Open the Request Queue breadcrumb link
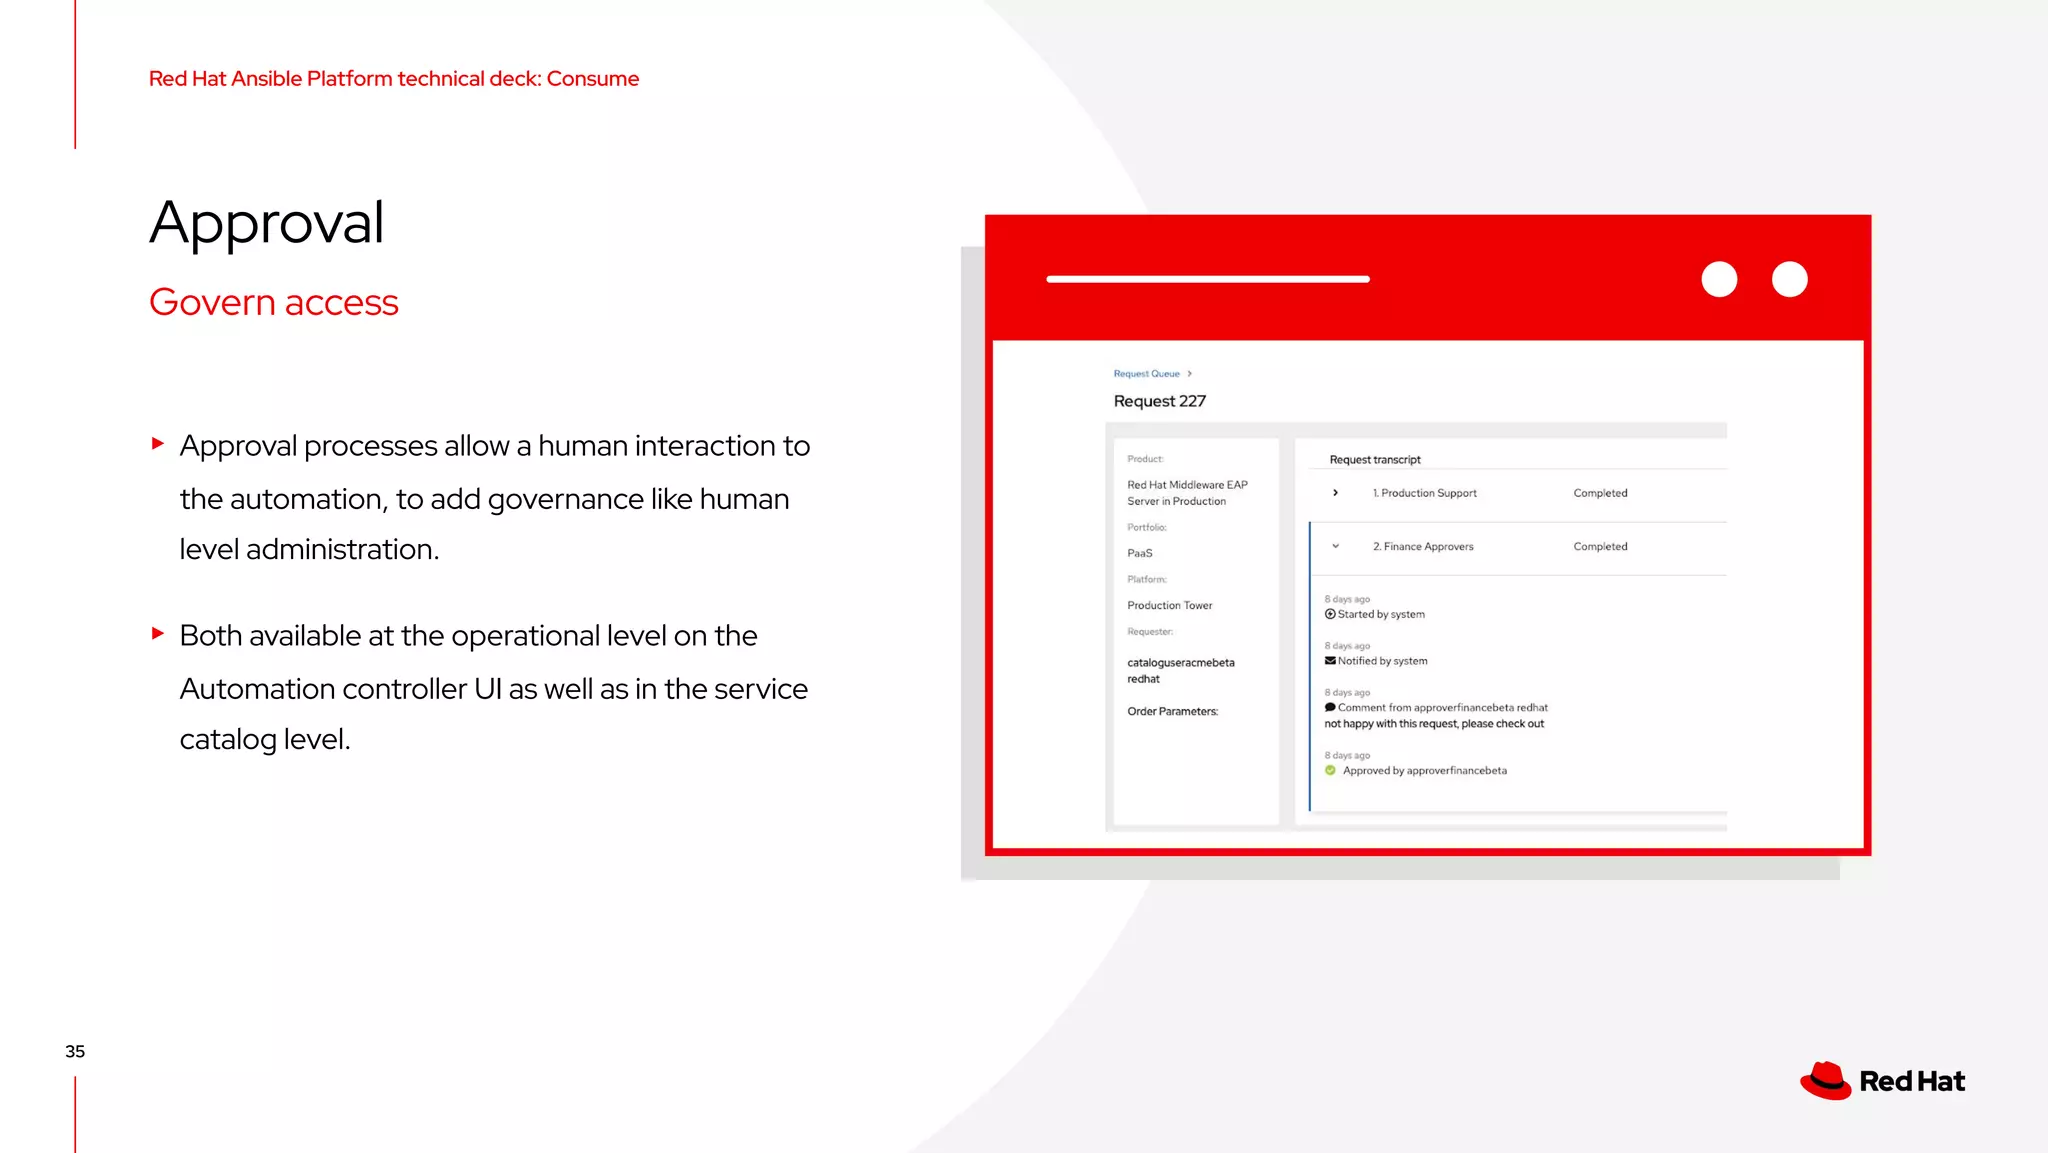 [1146, 374]
